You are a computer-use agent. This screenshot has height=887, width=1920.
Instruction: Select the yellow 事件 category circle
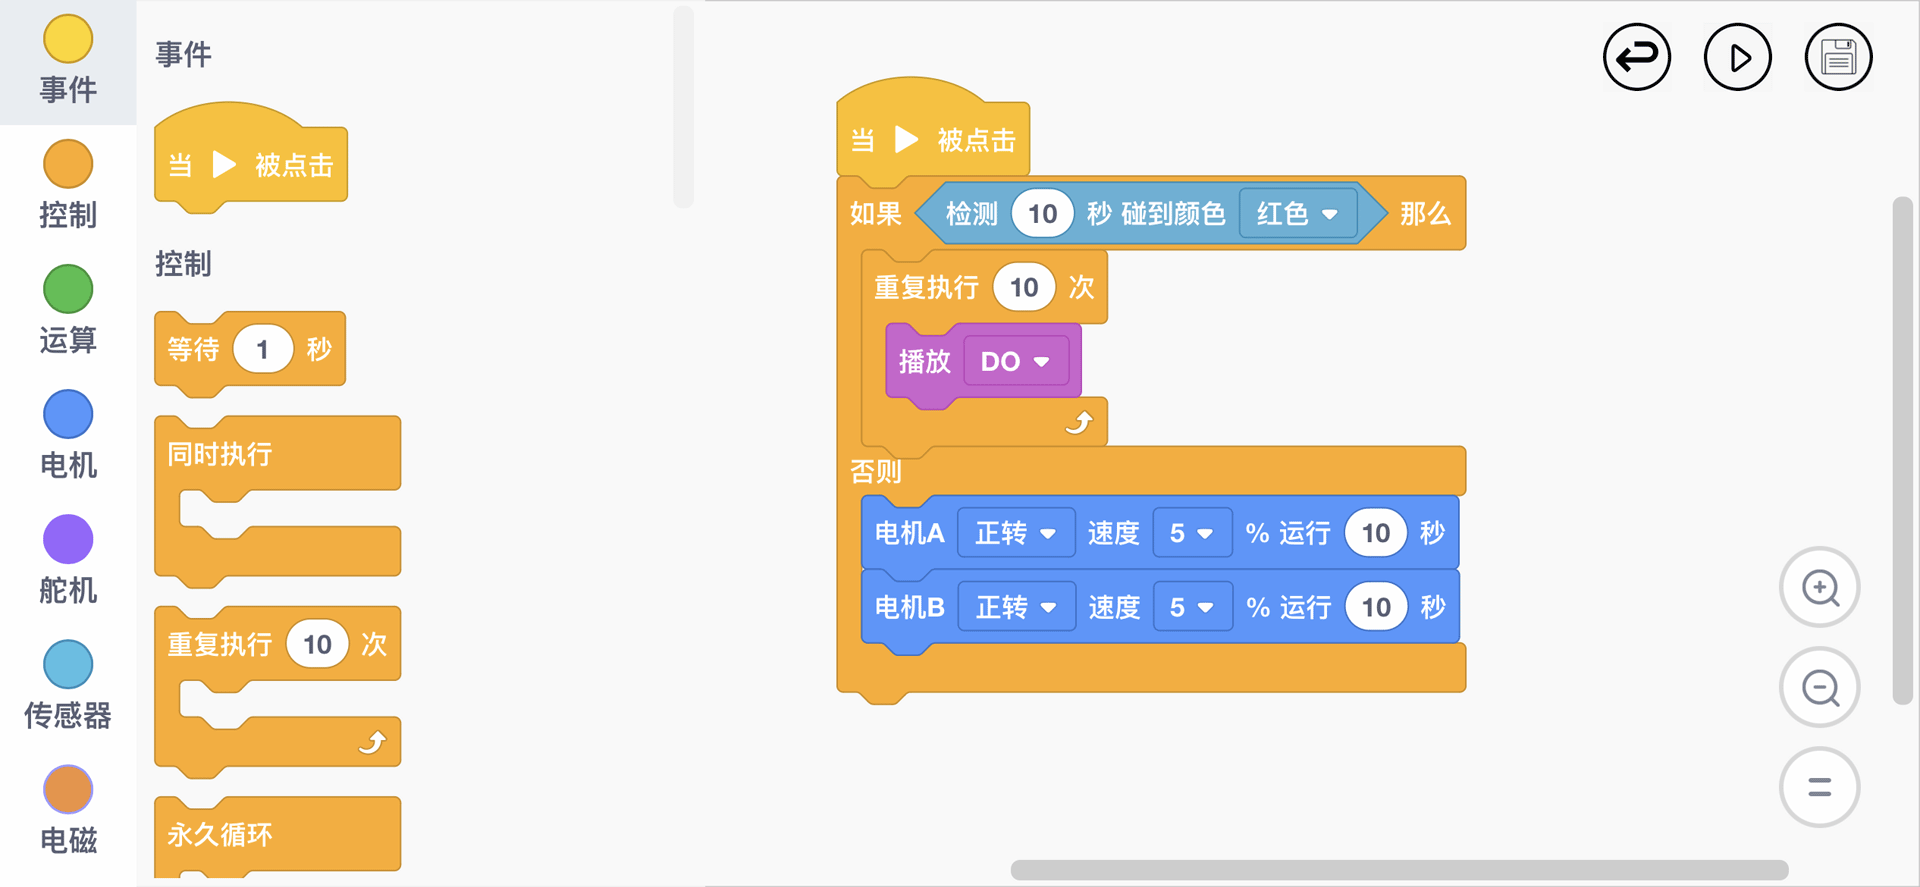[68, 39]
